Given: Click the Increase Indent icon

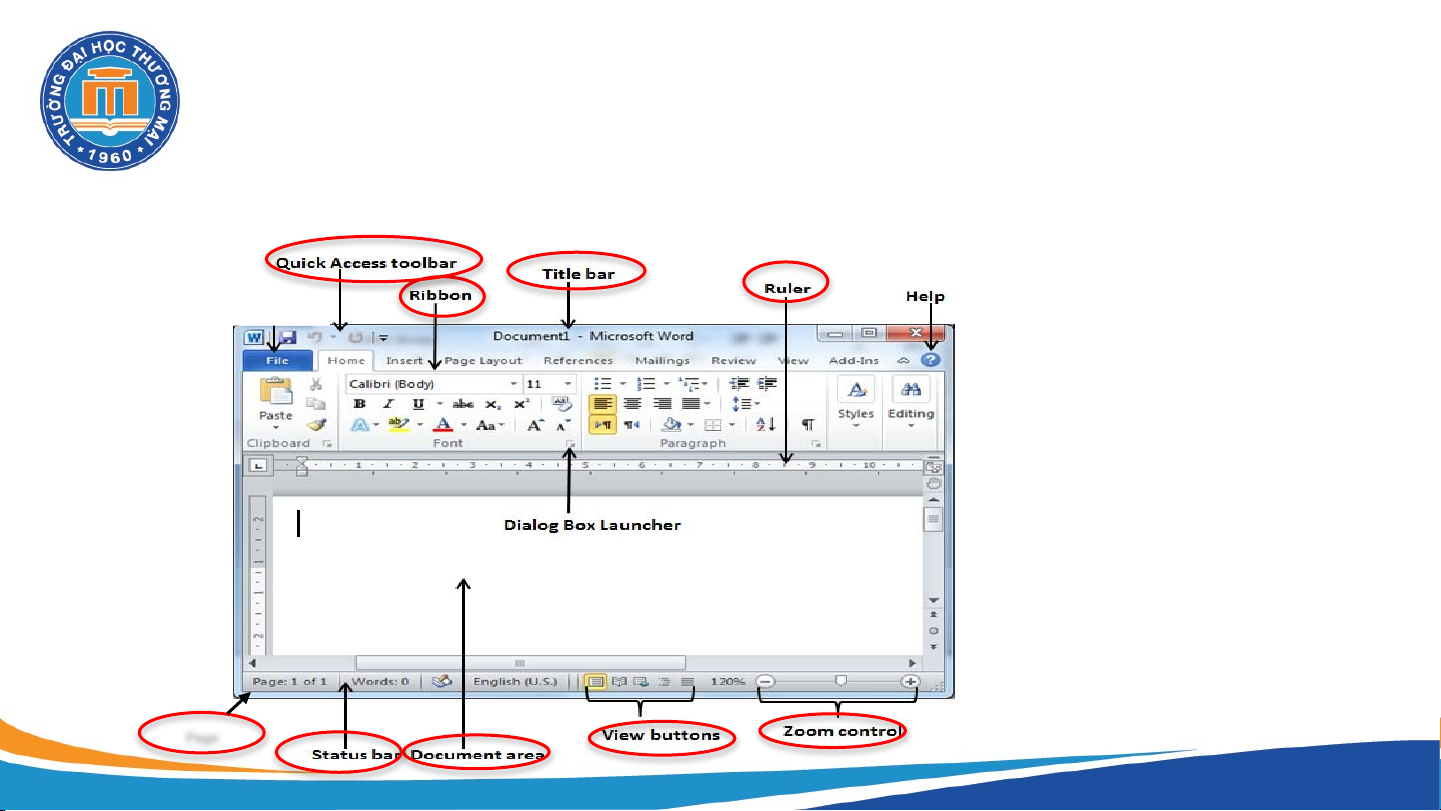Looking at the screenshot, I should tap(767, 384).
